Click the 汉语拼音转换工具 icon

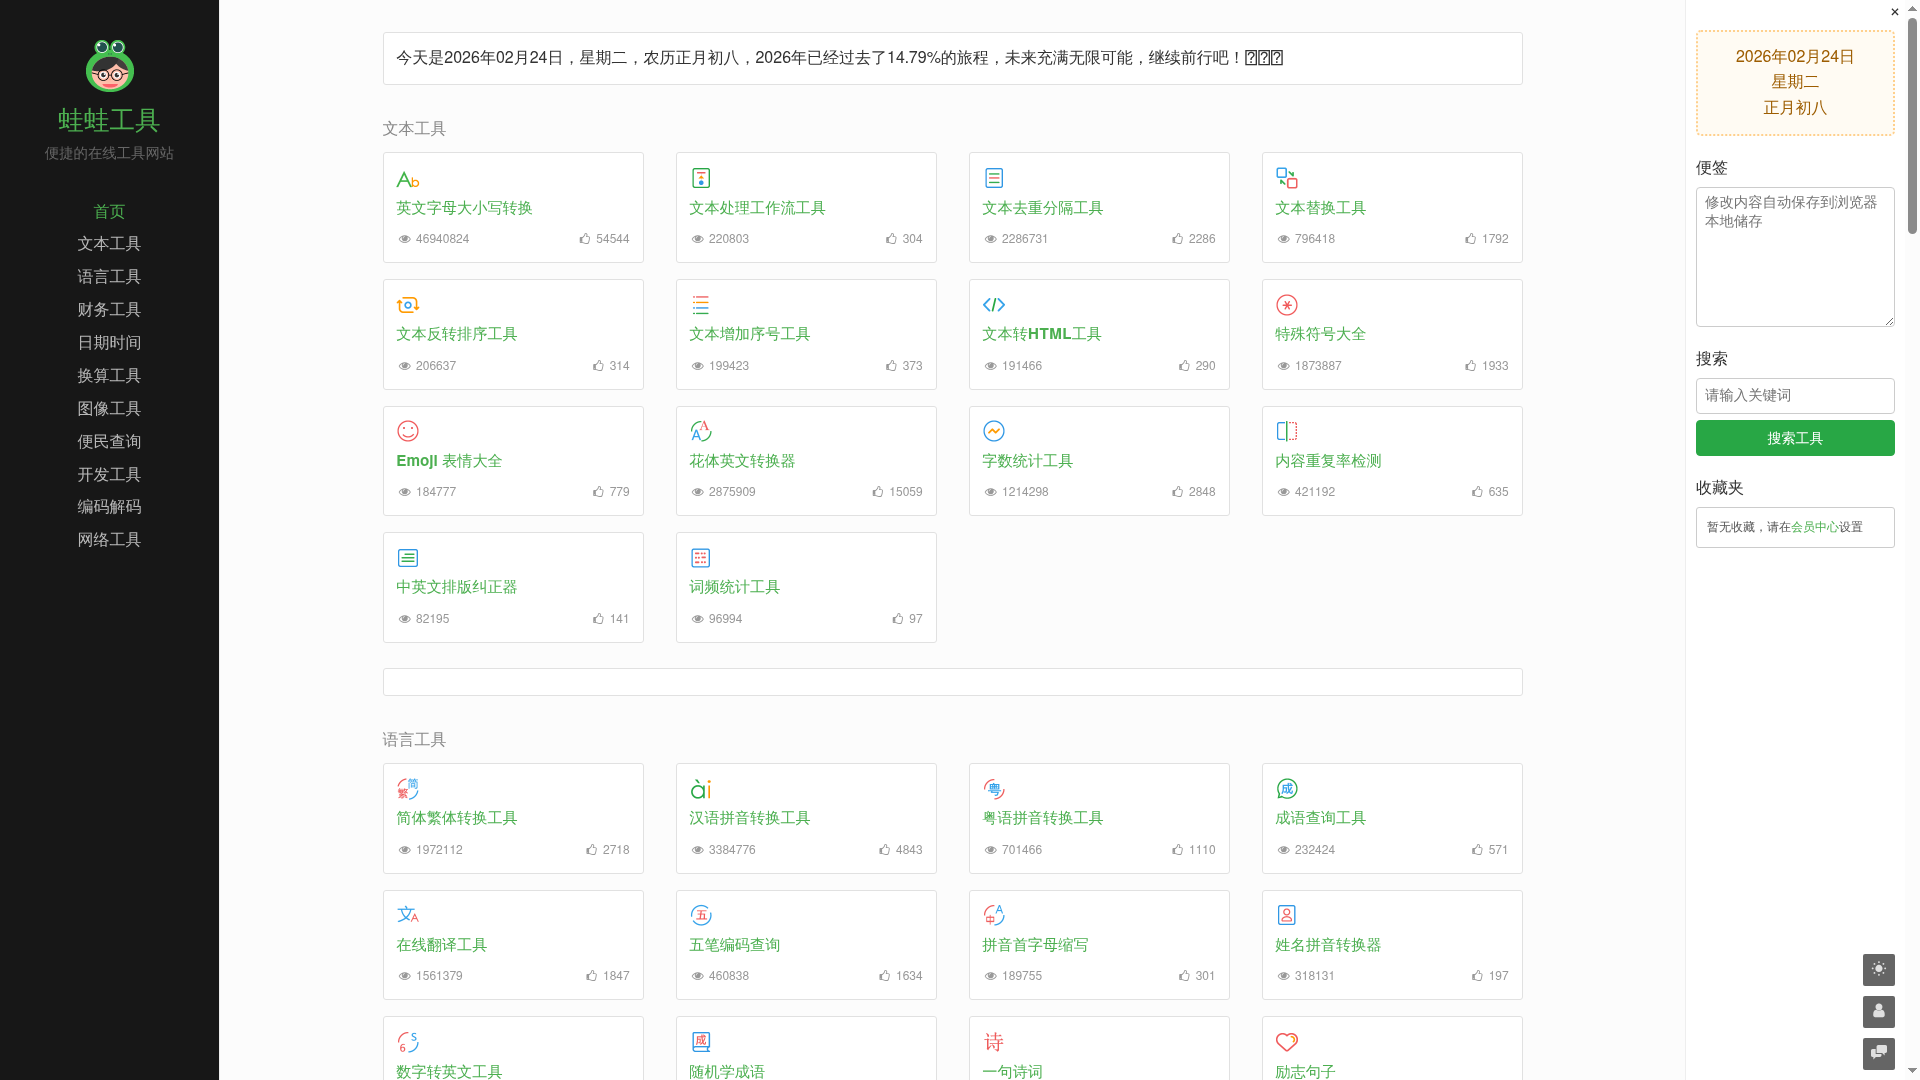tap(700, 789)
